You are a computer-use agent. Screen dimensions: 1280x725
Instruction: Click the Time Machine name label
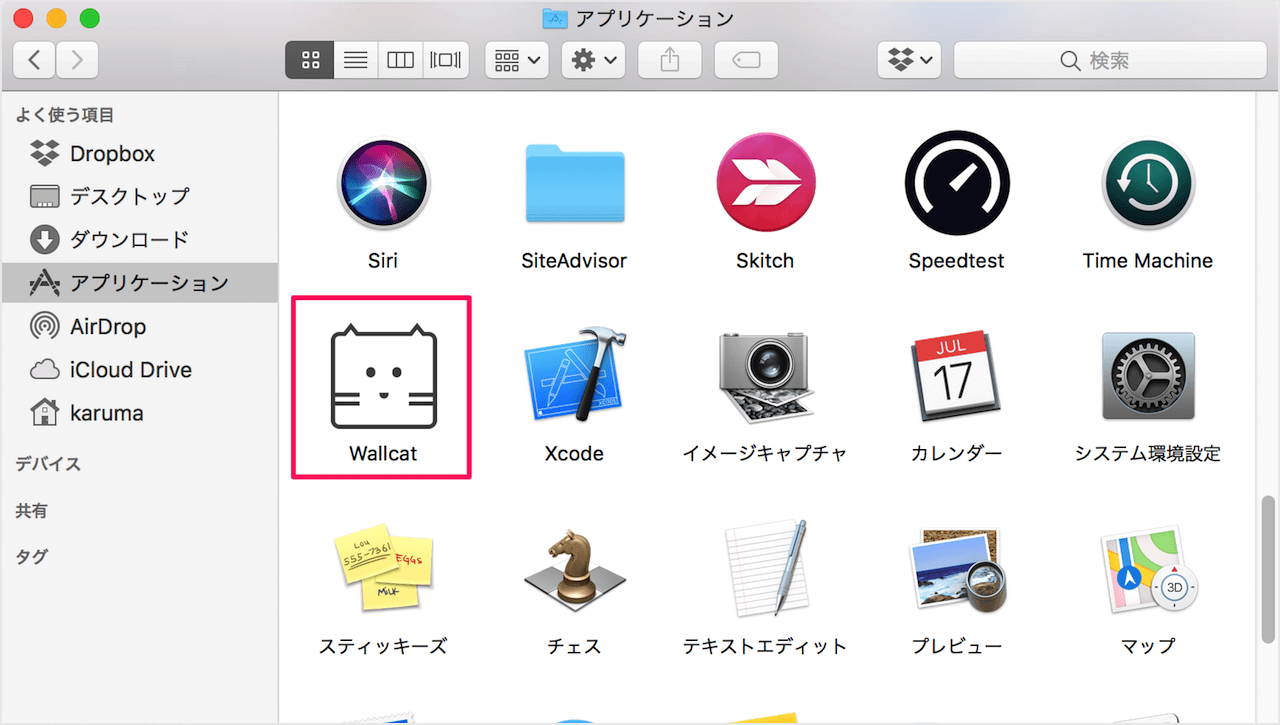pyautogui.click(x=1148, y=261)
